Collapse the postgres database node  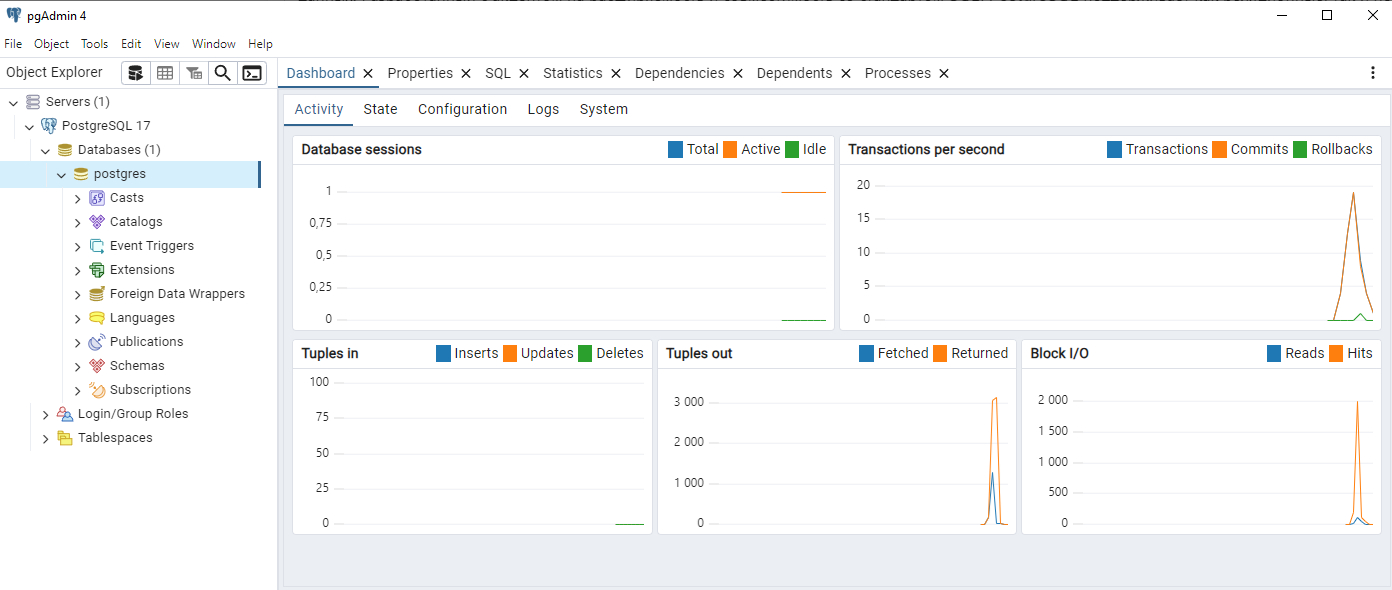coord(61,175)
